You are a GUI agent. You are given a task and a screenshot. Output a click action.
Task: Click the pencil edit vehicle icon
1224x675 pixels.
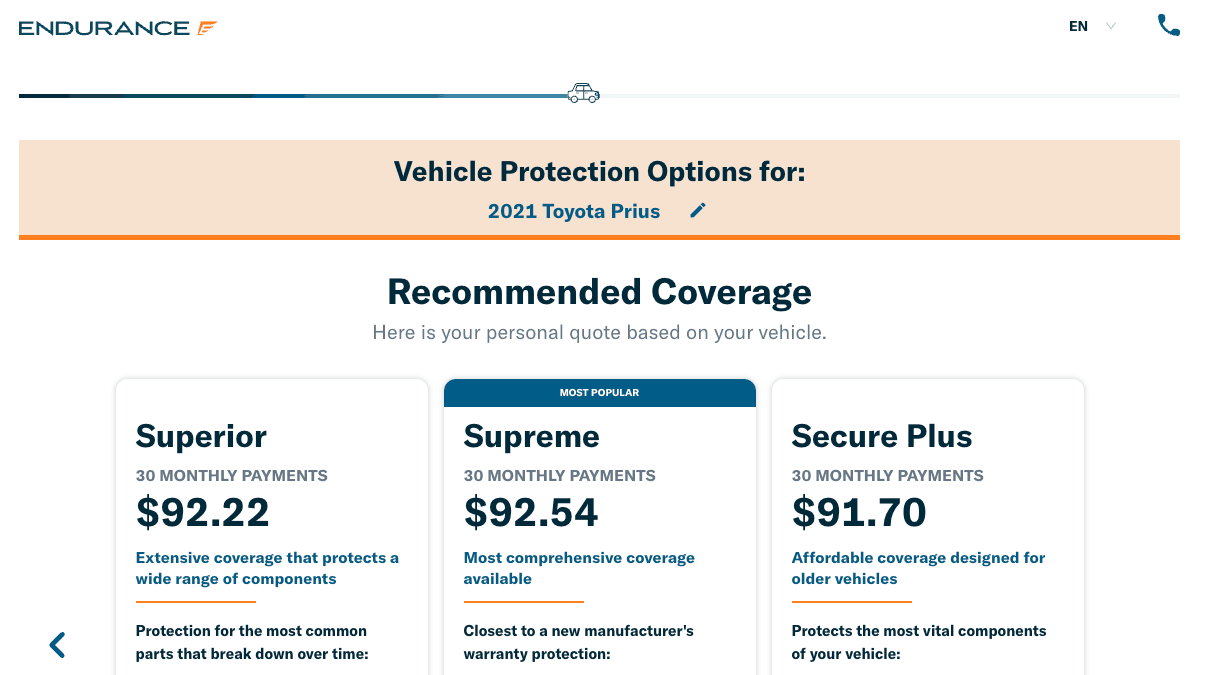tap(698, 210)
